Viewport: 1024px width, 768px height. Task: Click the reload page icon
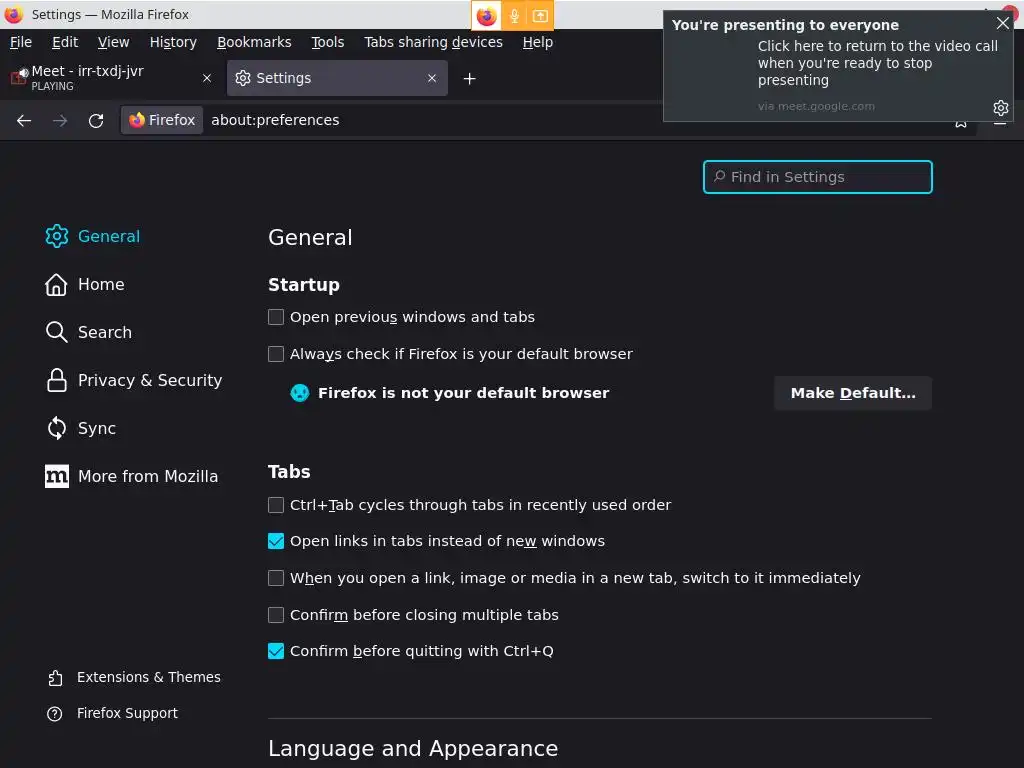click(96, 120)
